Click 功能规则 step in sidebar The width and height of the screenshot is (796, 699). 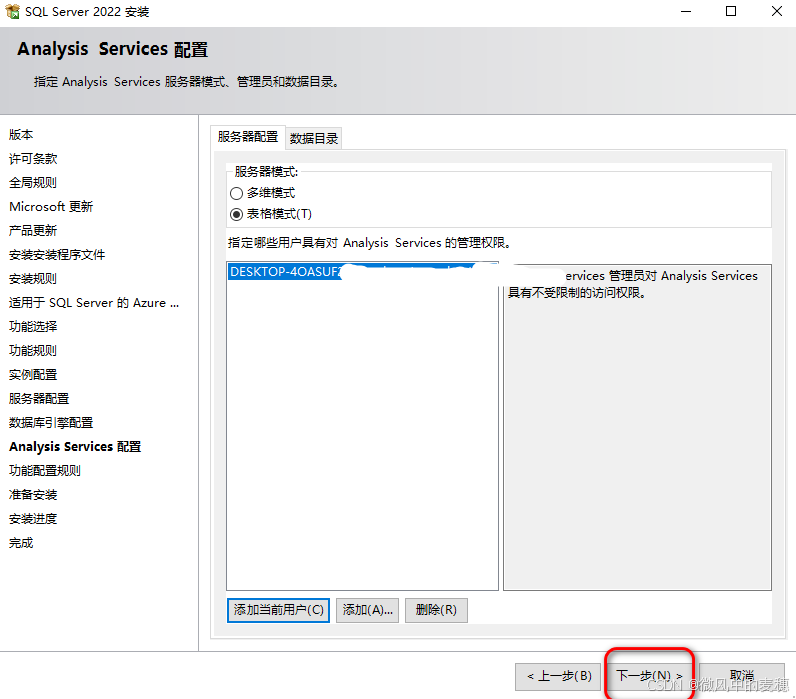tap(33, 351)
